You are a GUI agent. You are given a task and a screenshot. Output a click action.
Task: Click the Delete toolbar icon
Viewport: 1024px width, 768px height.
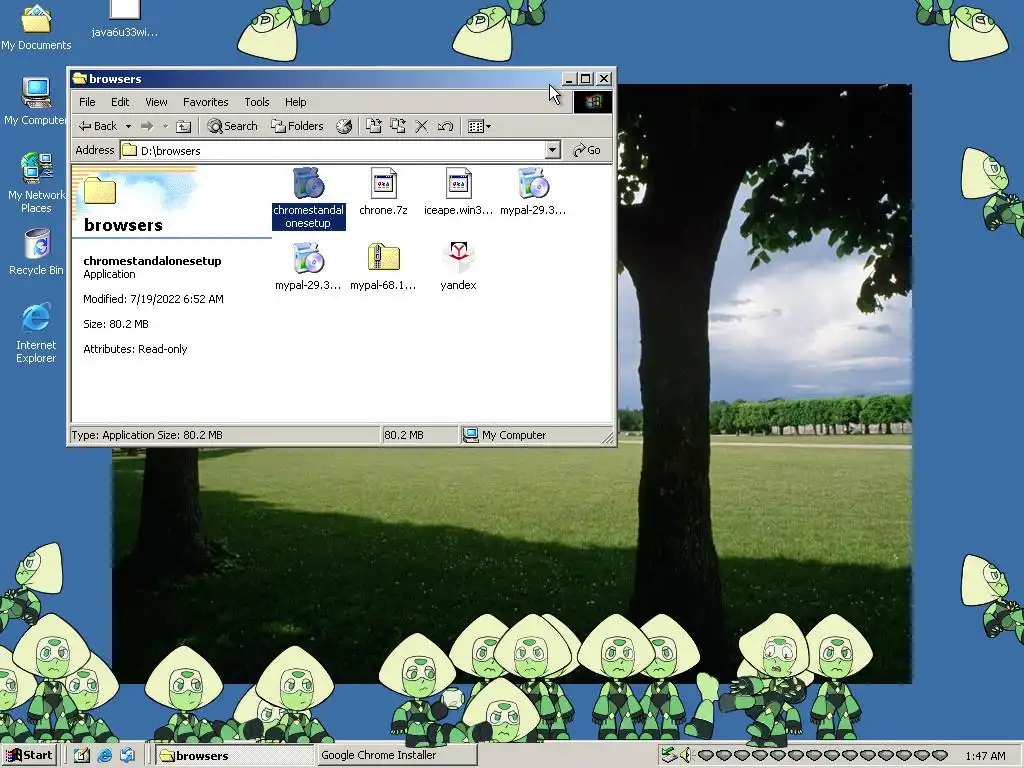click(x=422, y=126)
